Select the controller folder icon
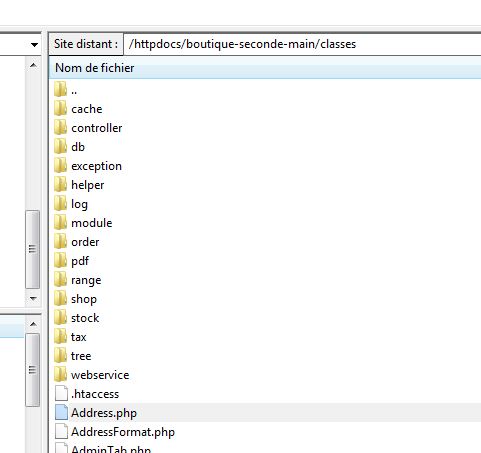Image resolution: width=481 pixels, height=453 pixels. point(61,128)
